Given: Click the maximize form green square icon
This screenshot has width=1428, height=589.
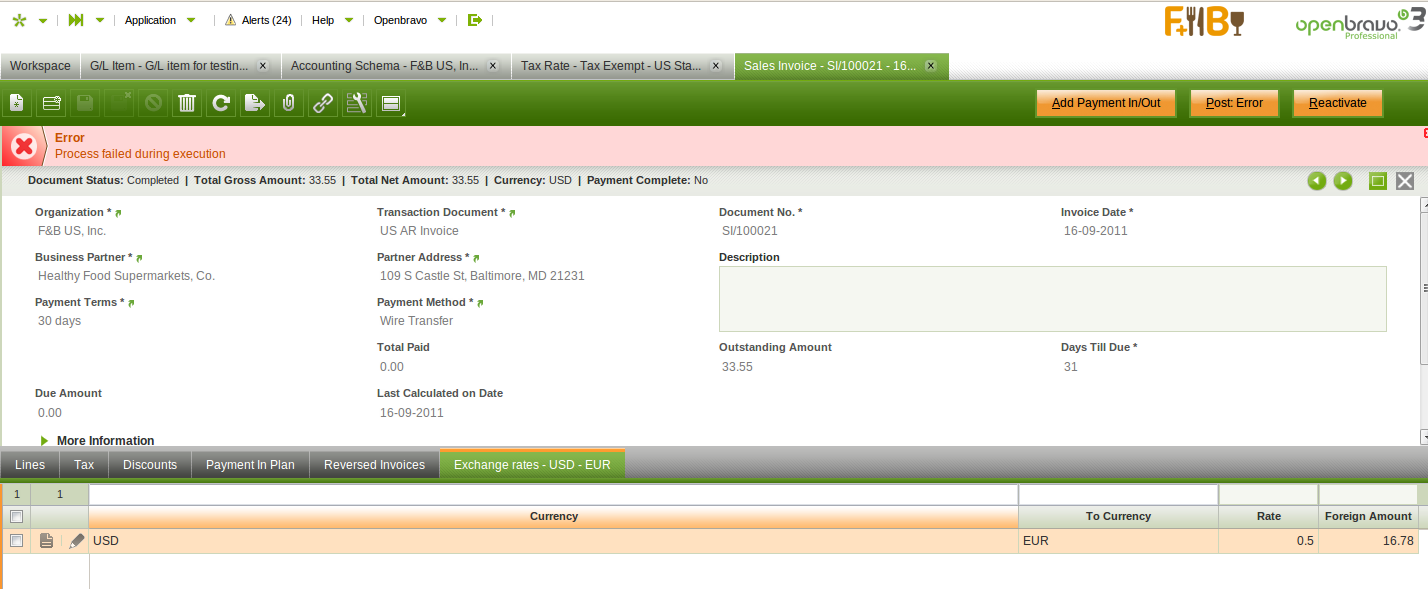Looking at the screenshot, I should pyautogui.click(x=1378, y=181).
